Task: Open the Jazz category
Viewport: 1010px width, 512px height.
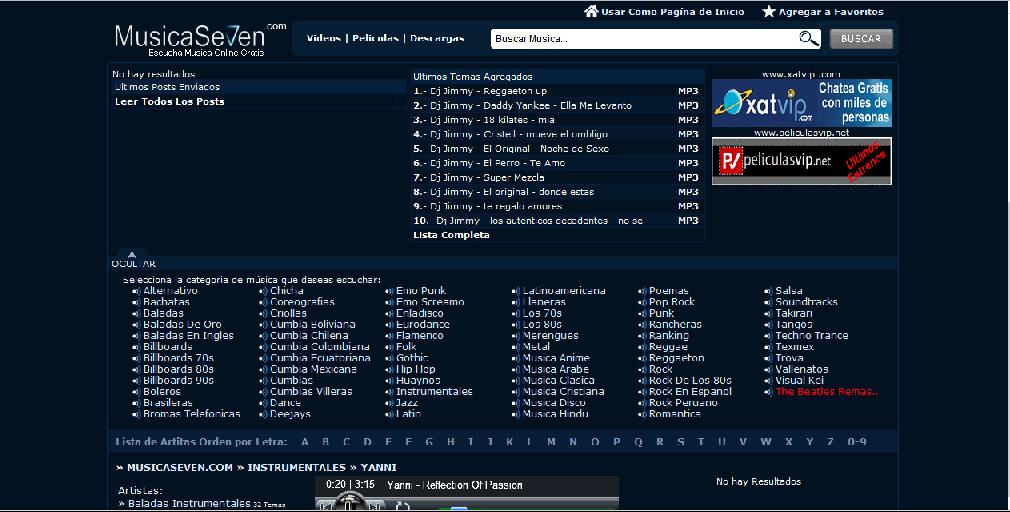Action: (407, 403)
